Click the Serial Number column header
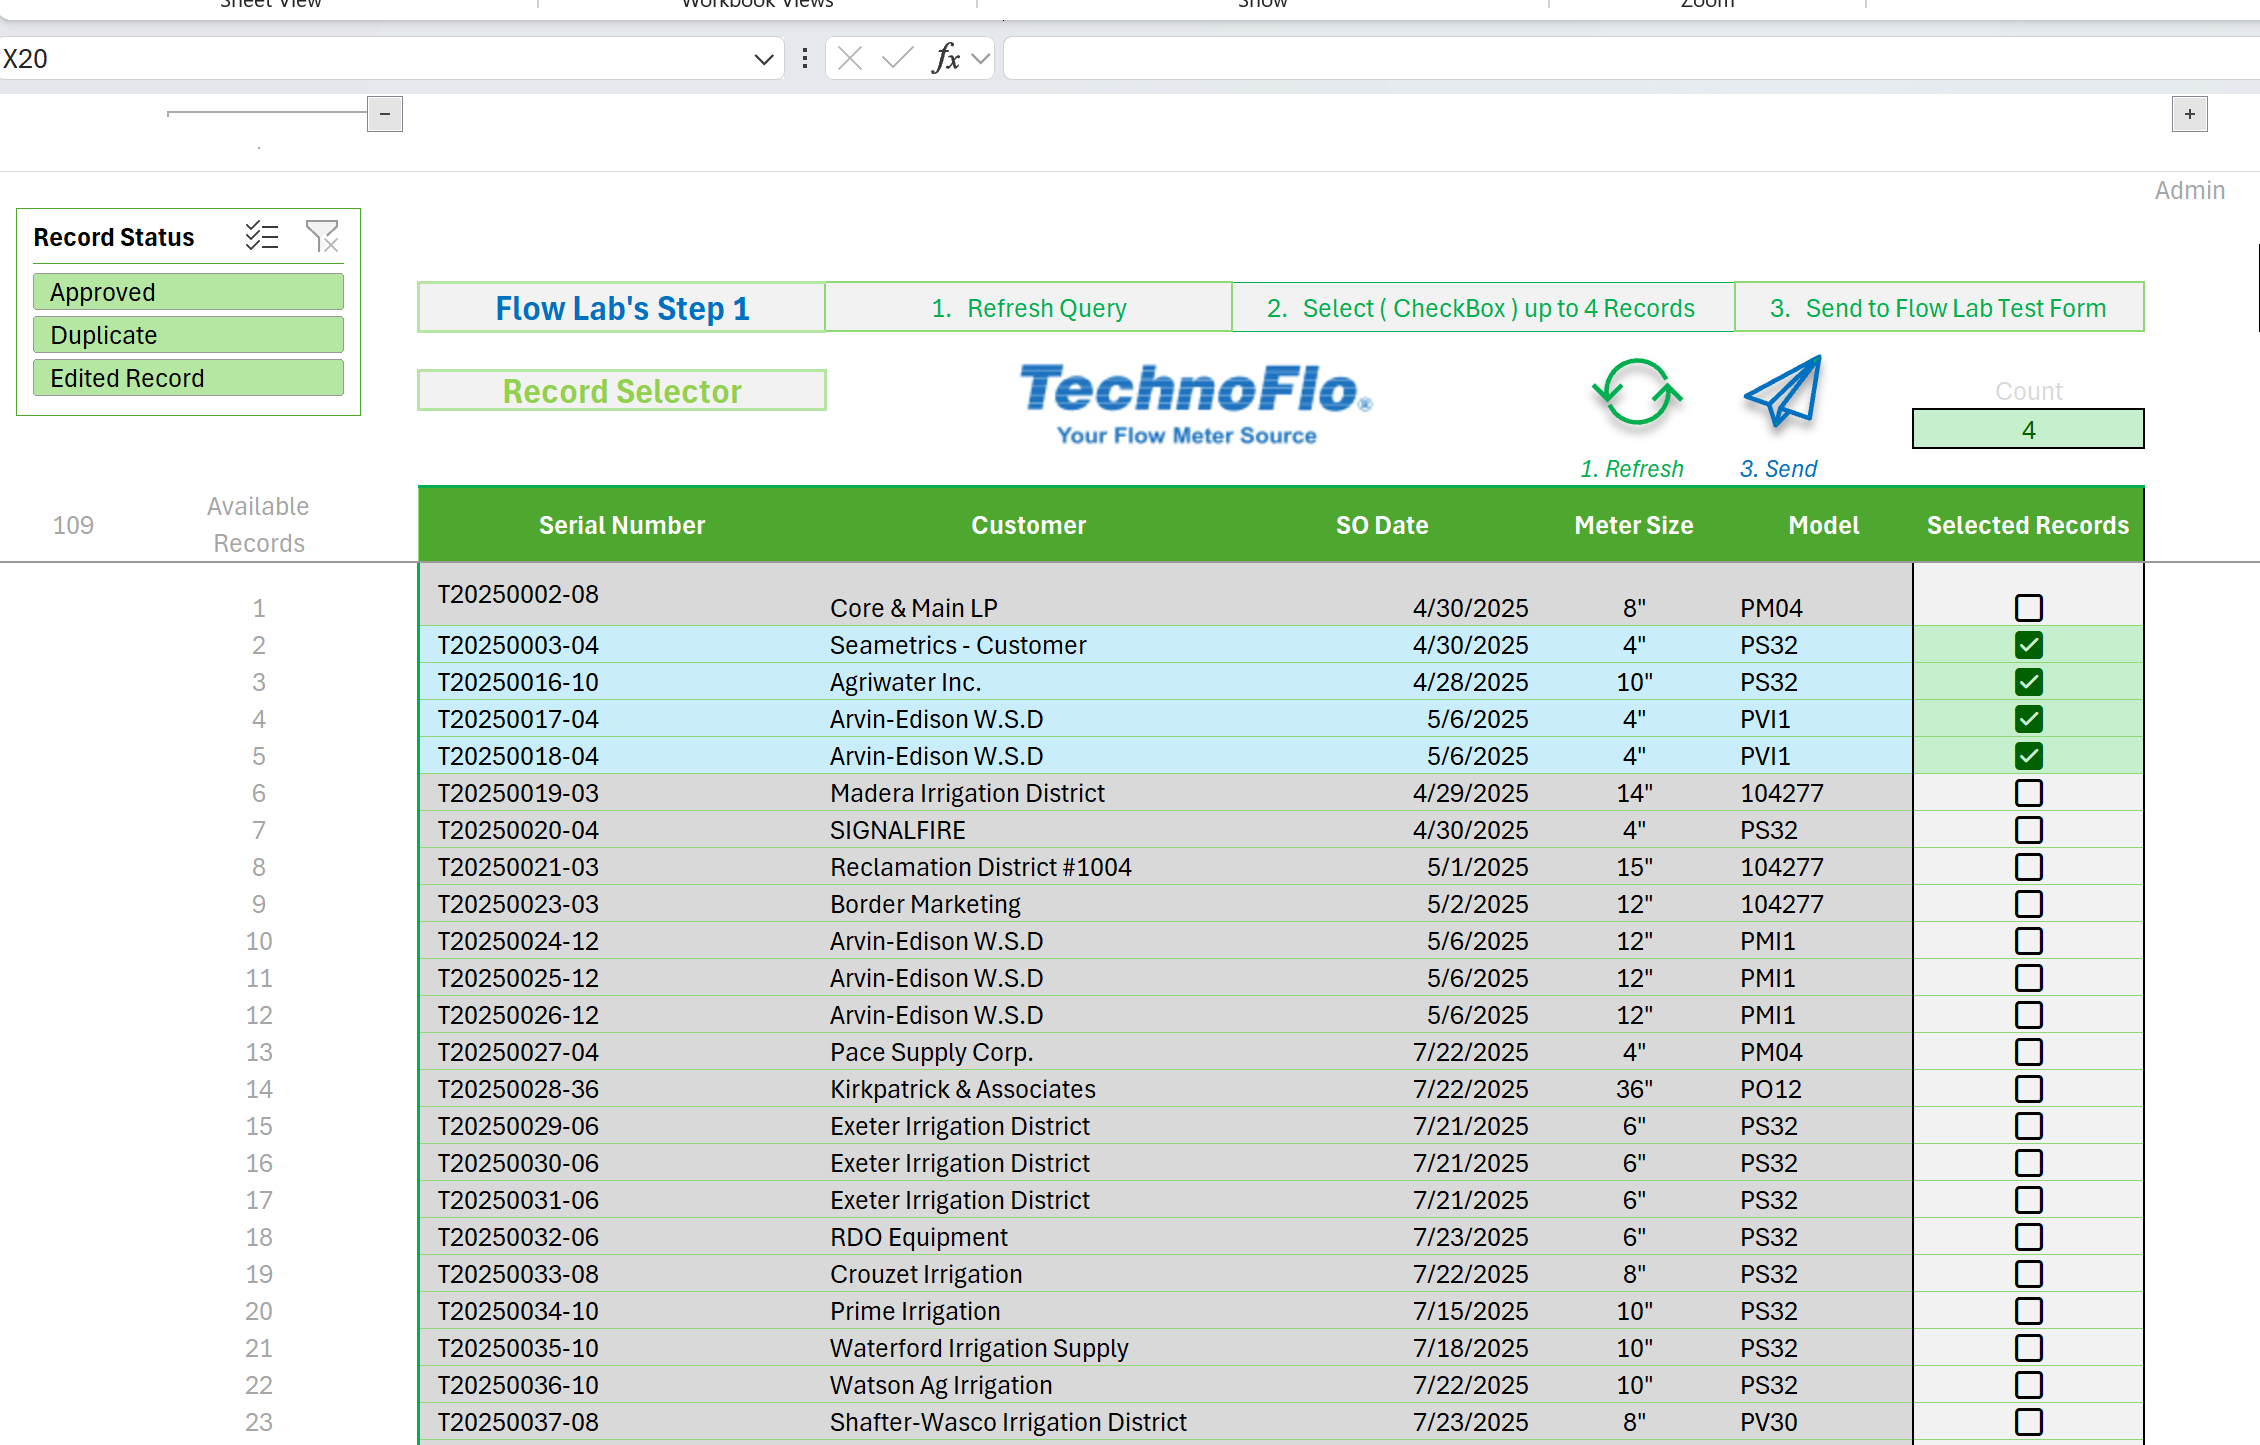The width and height of the screenshot is (2260, 1445). point(622,525)
